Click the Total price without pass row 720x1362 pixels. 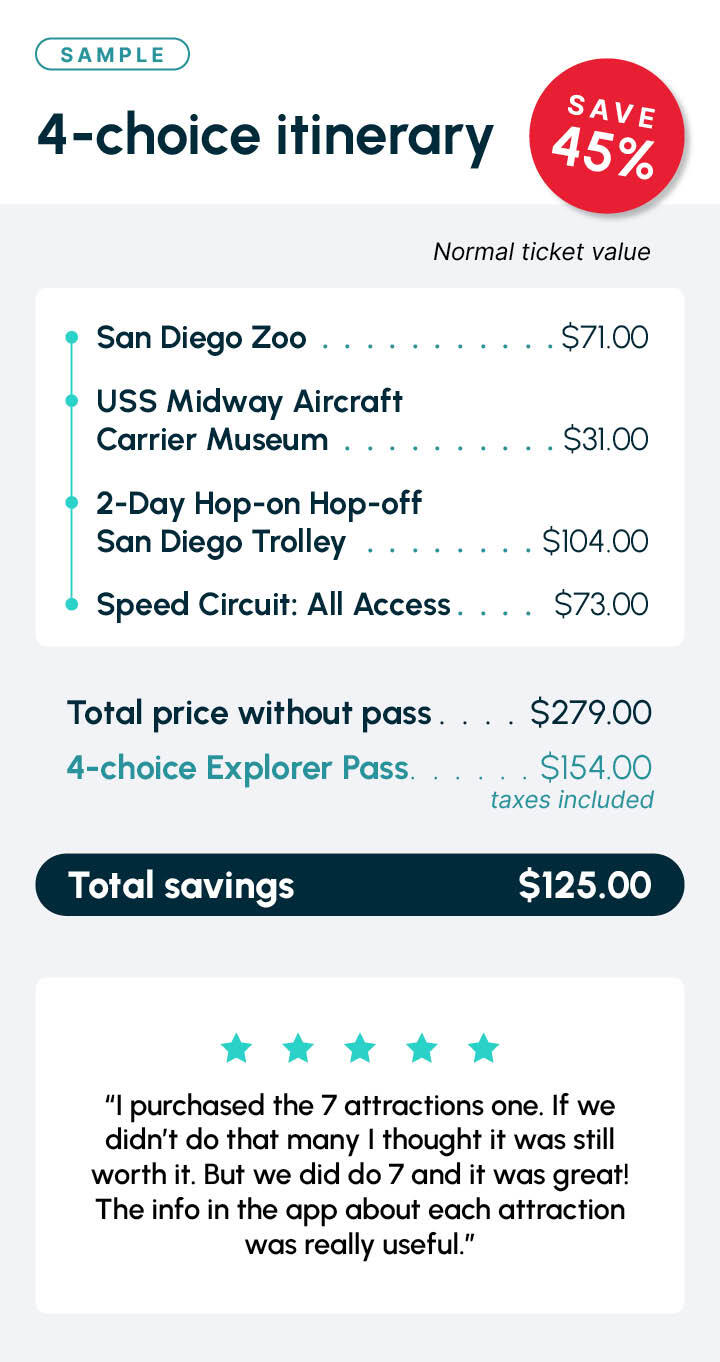359,713
